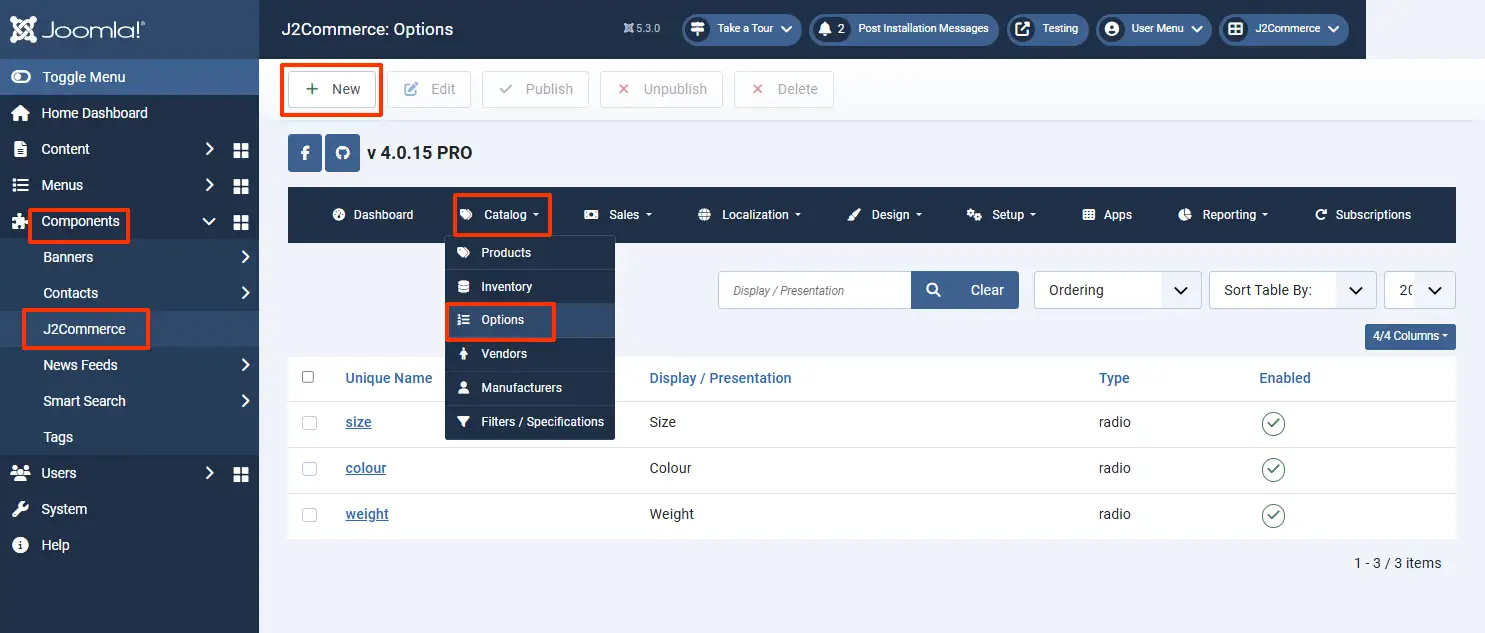Select Products from Catalog menu
Image resolution: width=1485 pixels, height=633 pixels.
[x=530, y=253]
